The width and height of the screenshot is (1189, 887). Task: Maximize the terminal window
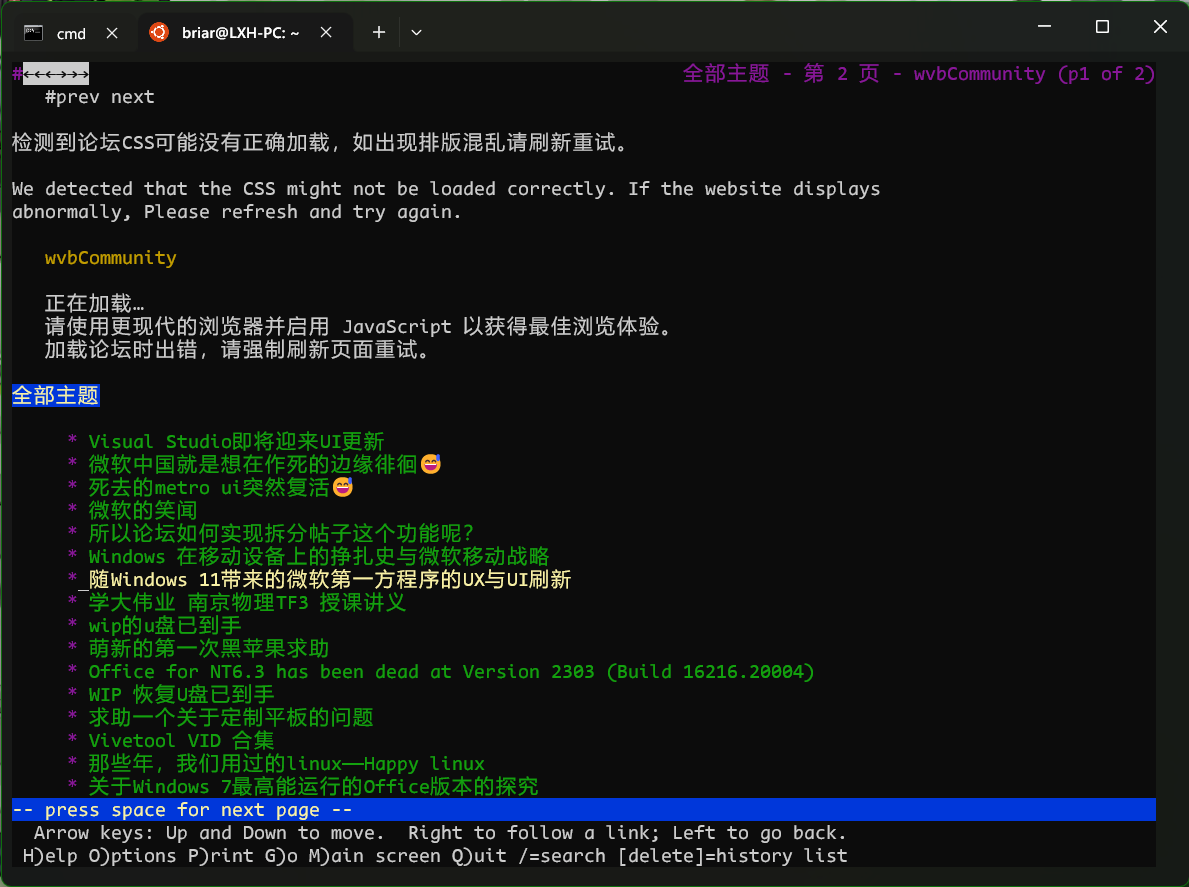(1103, 27)
